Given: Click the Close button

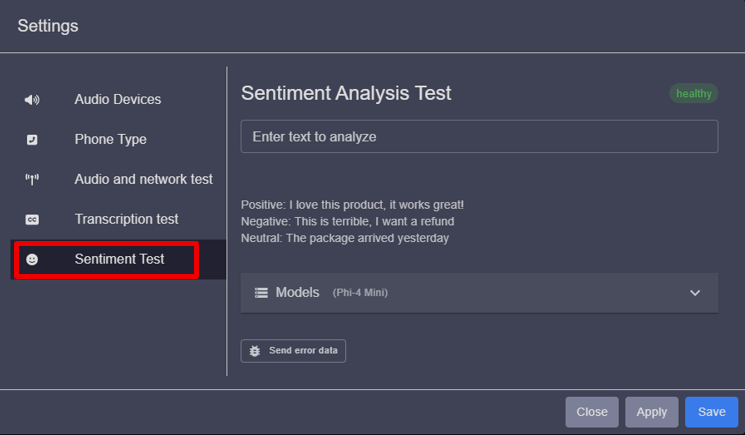Looking at the screenshot, I should (x=592, y=412).
